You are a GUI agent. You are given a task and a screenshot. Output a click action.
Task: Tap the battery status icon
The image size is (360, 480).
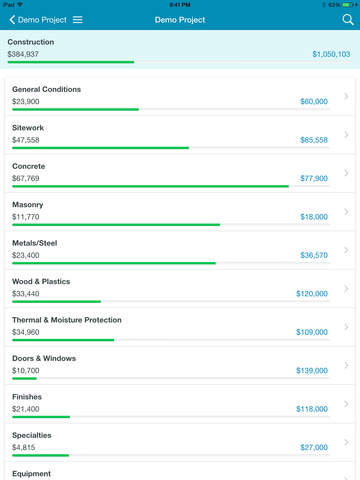347,5
